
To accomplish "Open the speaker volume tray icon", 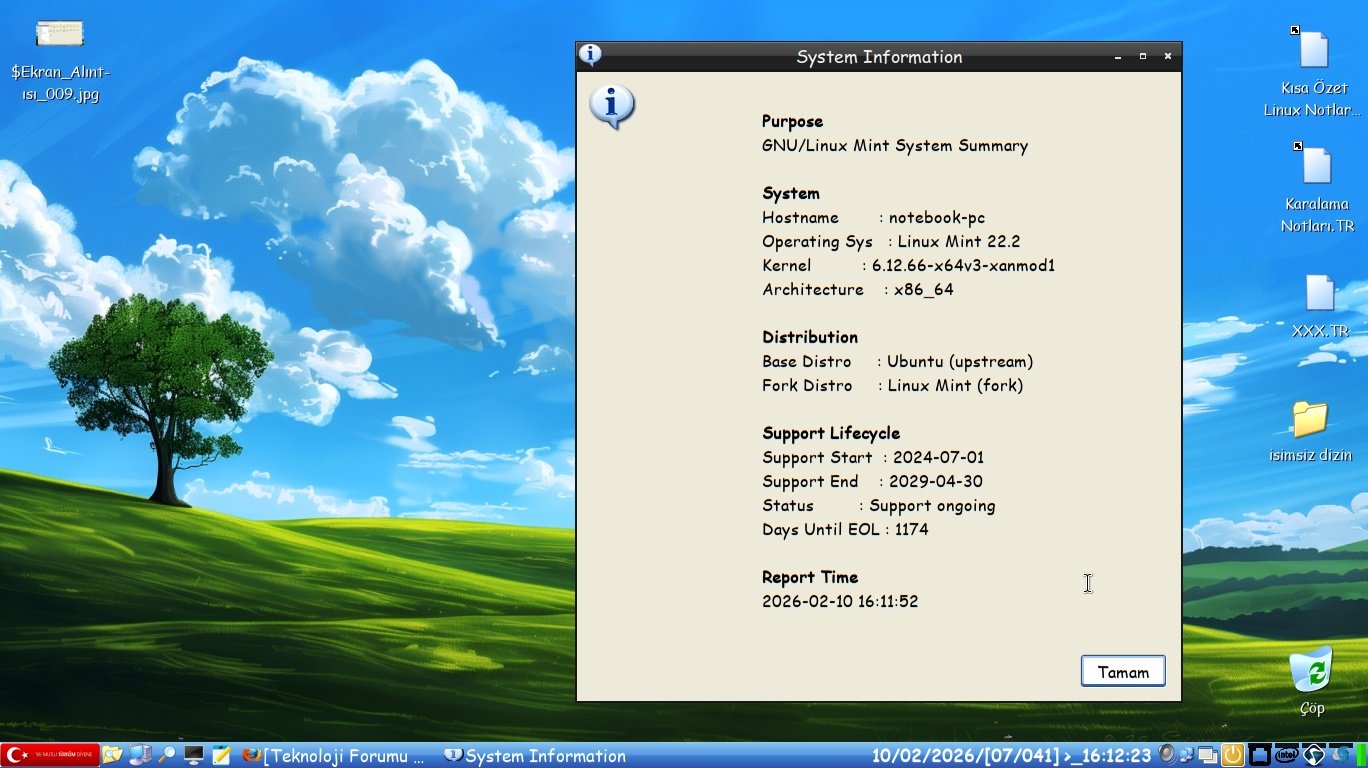I will point(1166,755).
